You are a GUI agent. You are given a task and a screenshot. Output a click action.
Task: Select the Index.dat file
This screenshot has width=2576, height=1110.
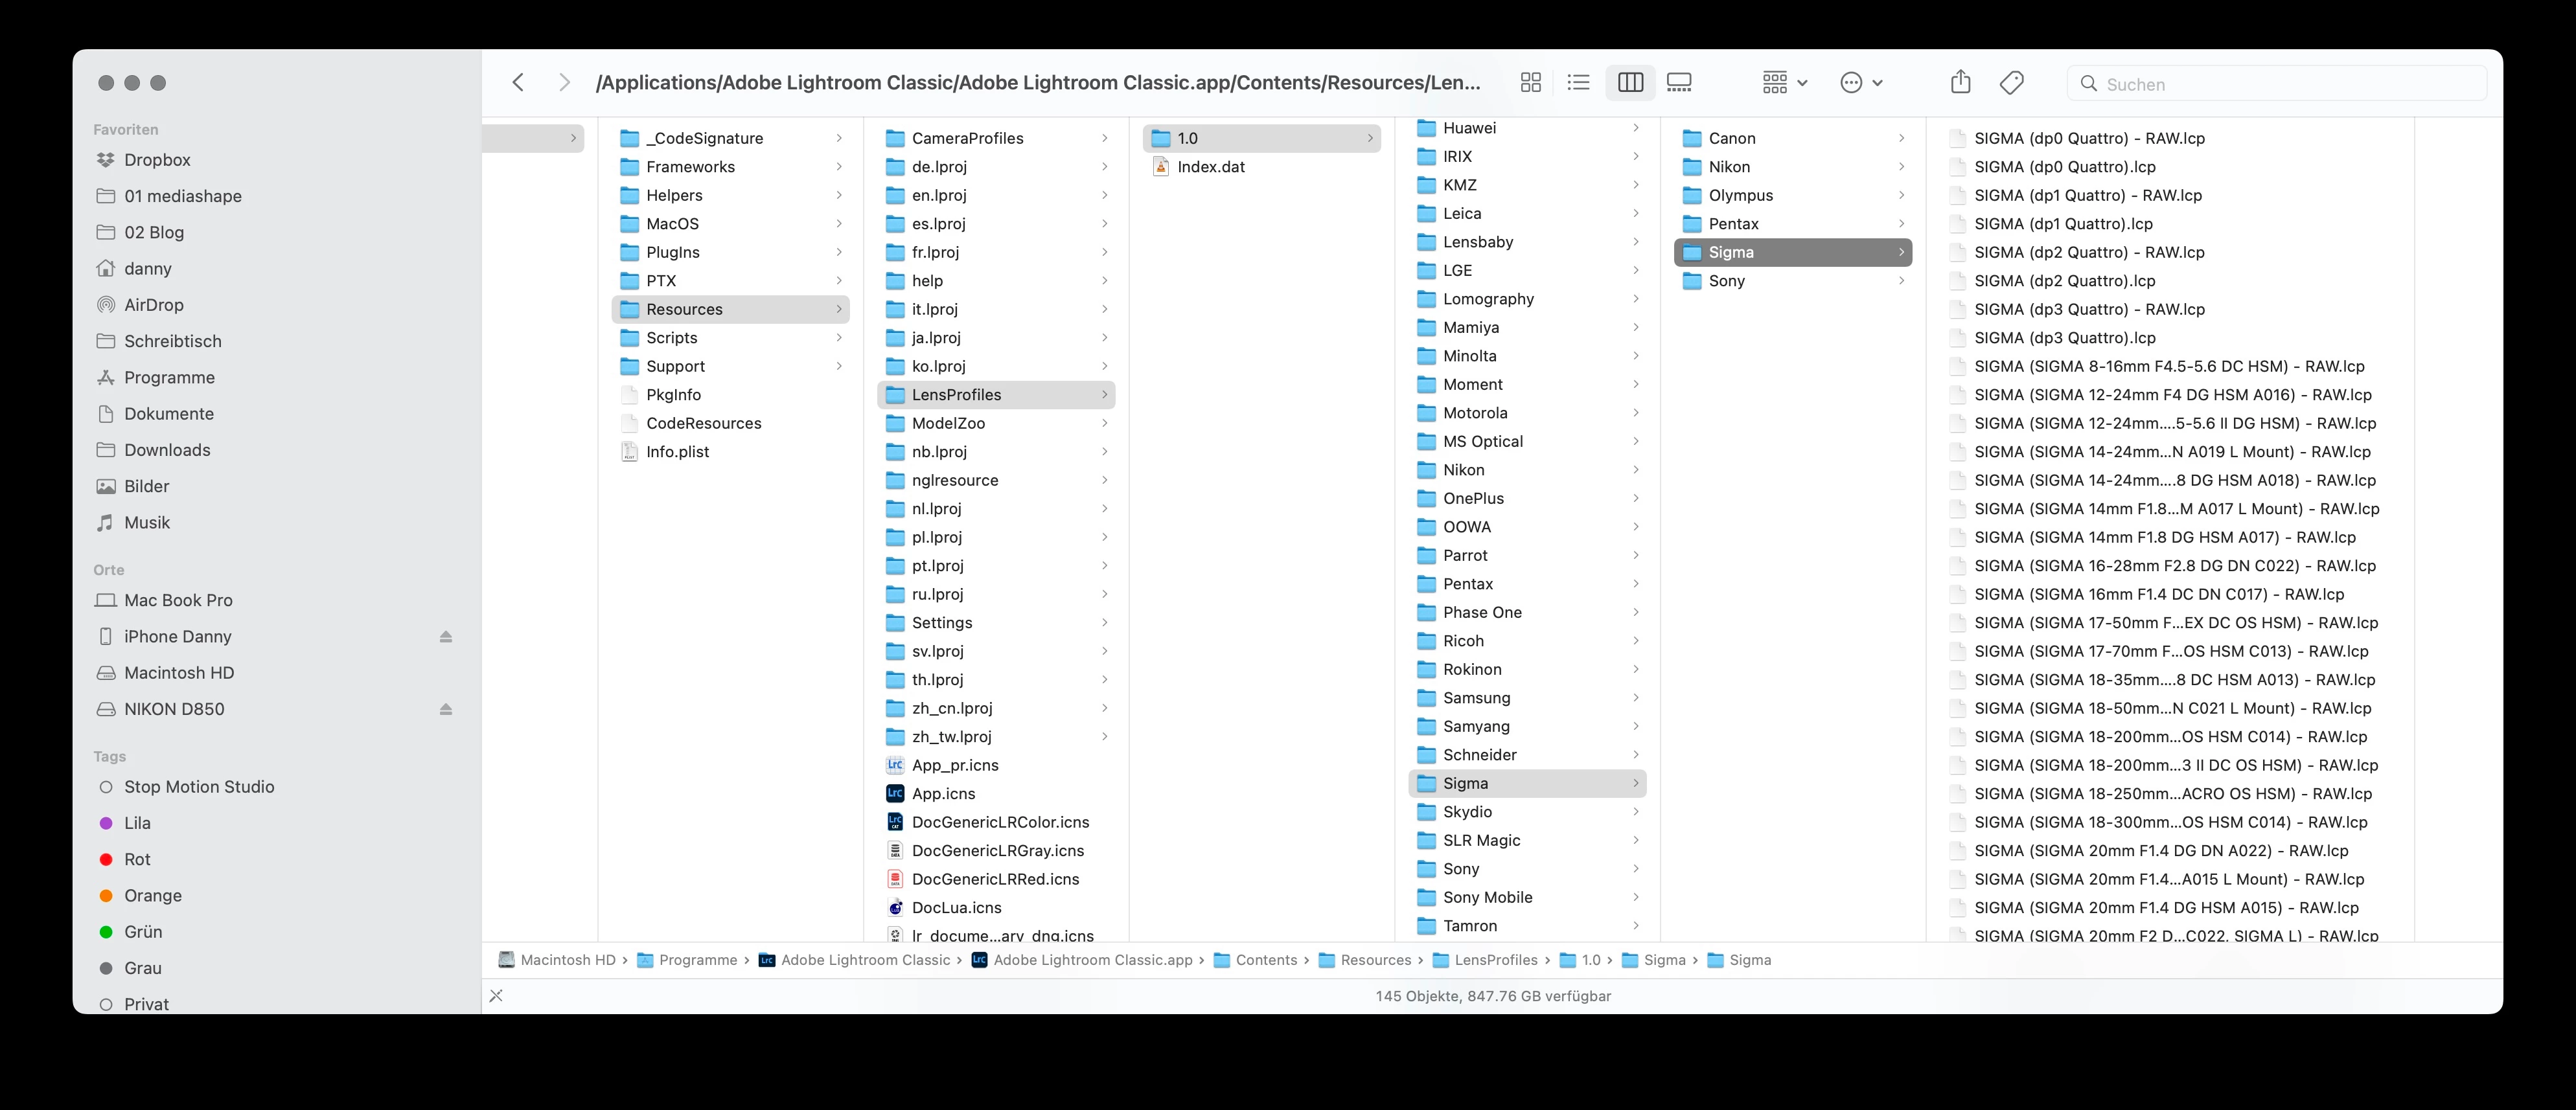pyautogui.click(x=1211, y=167)
